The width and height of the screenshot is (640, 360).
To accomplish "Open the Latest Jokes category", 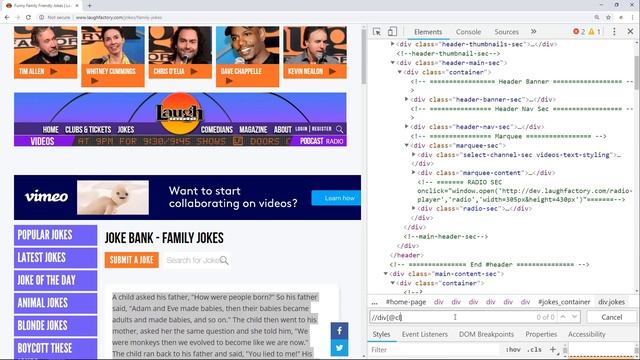I will 56,258.
